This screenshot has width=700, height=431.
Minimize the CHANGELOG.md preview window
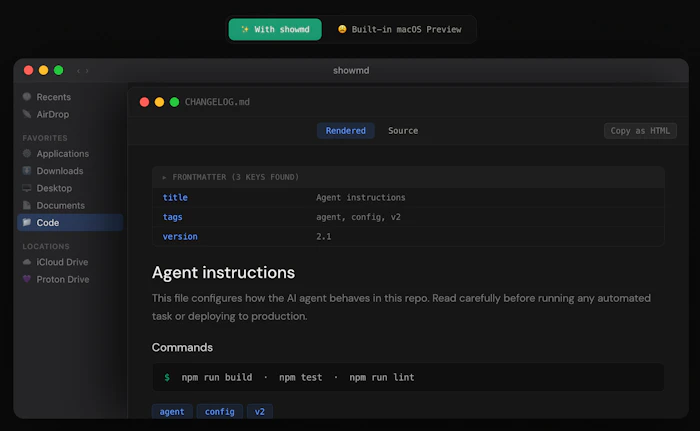pyautogui.click(x=159, y=102)
